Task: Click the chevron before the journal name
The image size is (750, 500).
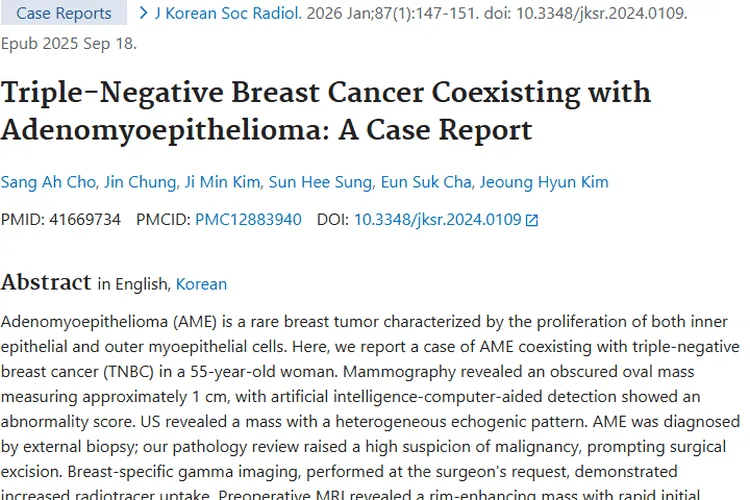Action: [x=143, y=13]
